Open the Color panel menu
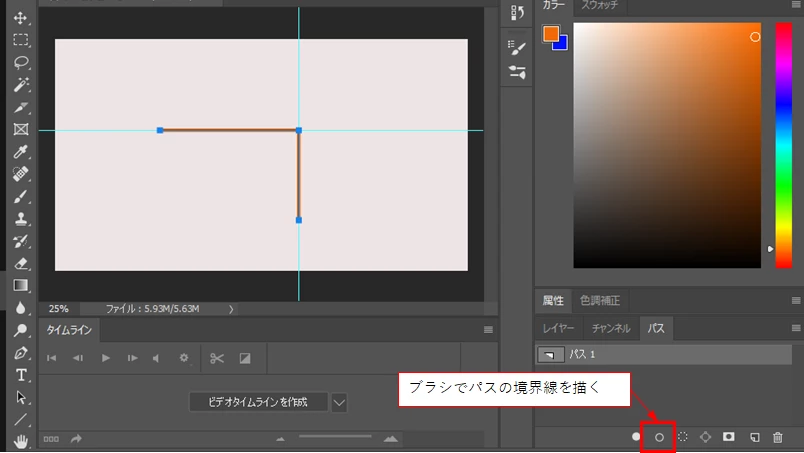Screen dimensions: 804x453 (x=796, y=5)
